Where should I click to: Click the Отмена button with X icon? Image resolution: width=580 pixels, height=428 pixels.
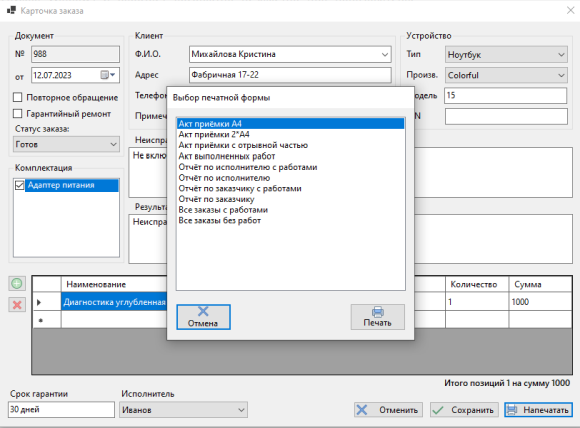[x=203, y=317]
